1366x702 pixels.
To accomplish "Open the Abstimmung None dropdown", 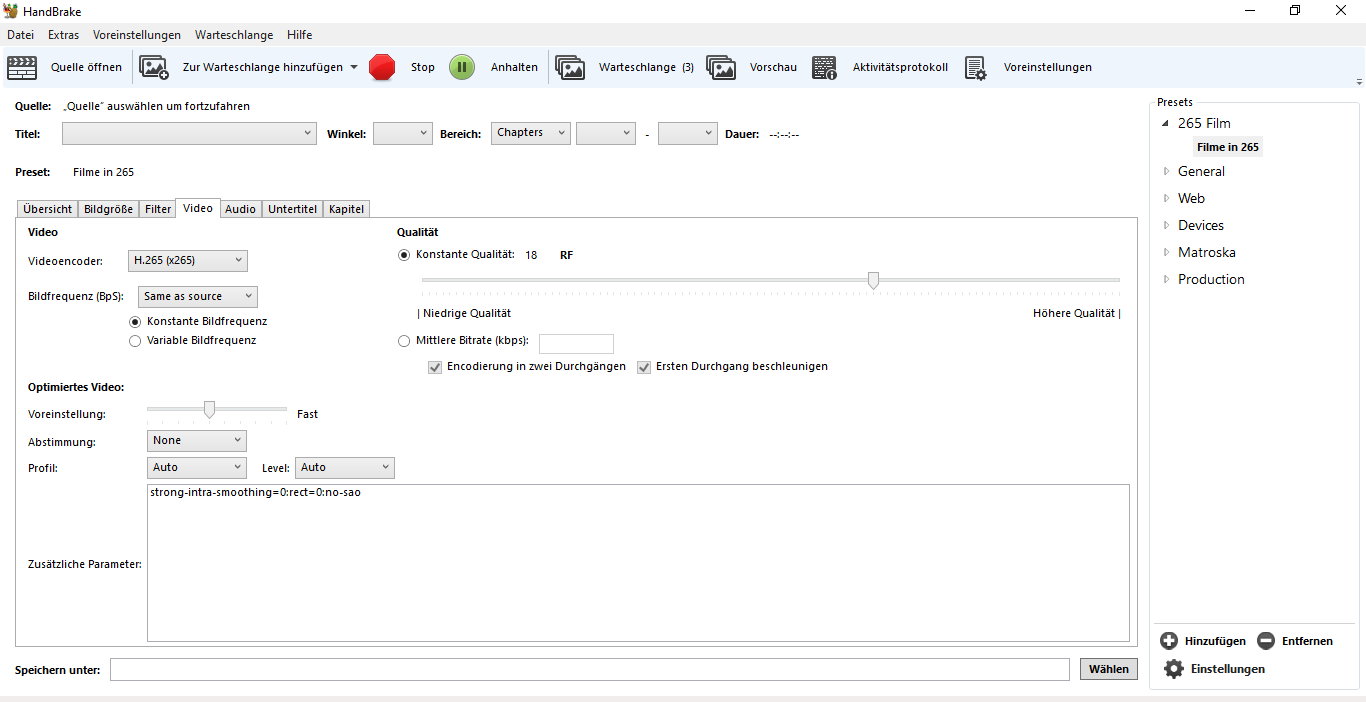I will point(197,441).
